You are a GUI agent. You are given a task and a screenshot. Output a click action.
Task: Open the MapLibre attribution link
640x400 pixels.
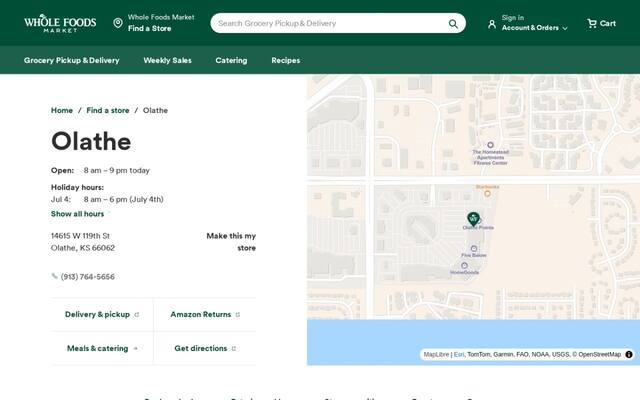click(x=436, y=354)
